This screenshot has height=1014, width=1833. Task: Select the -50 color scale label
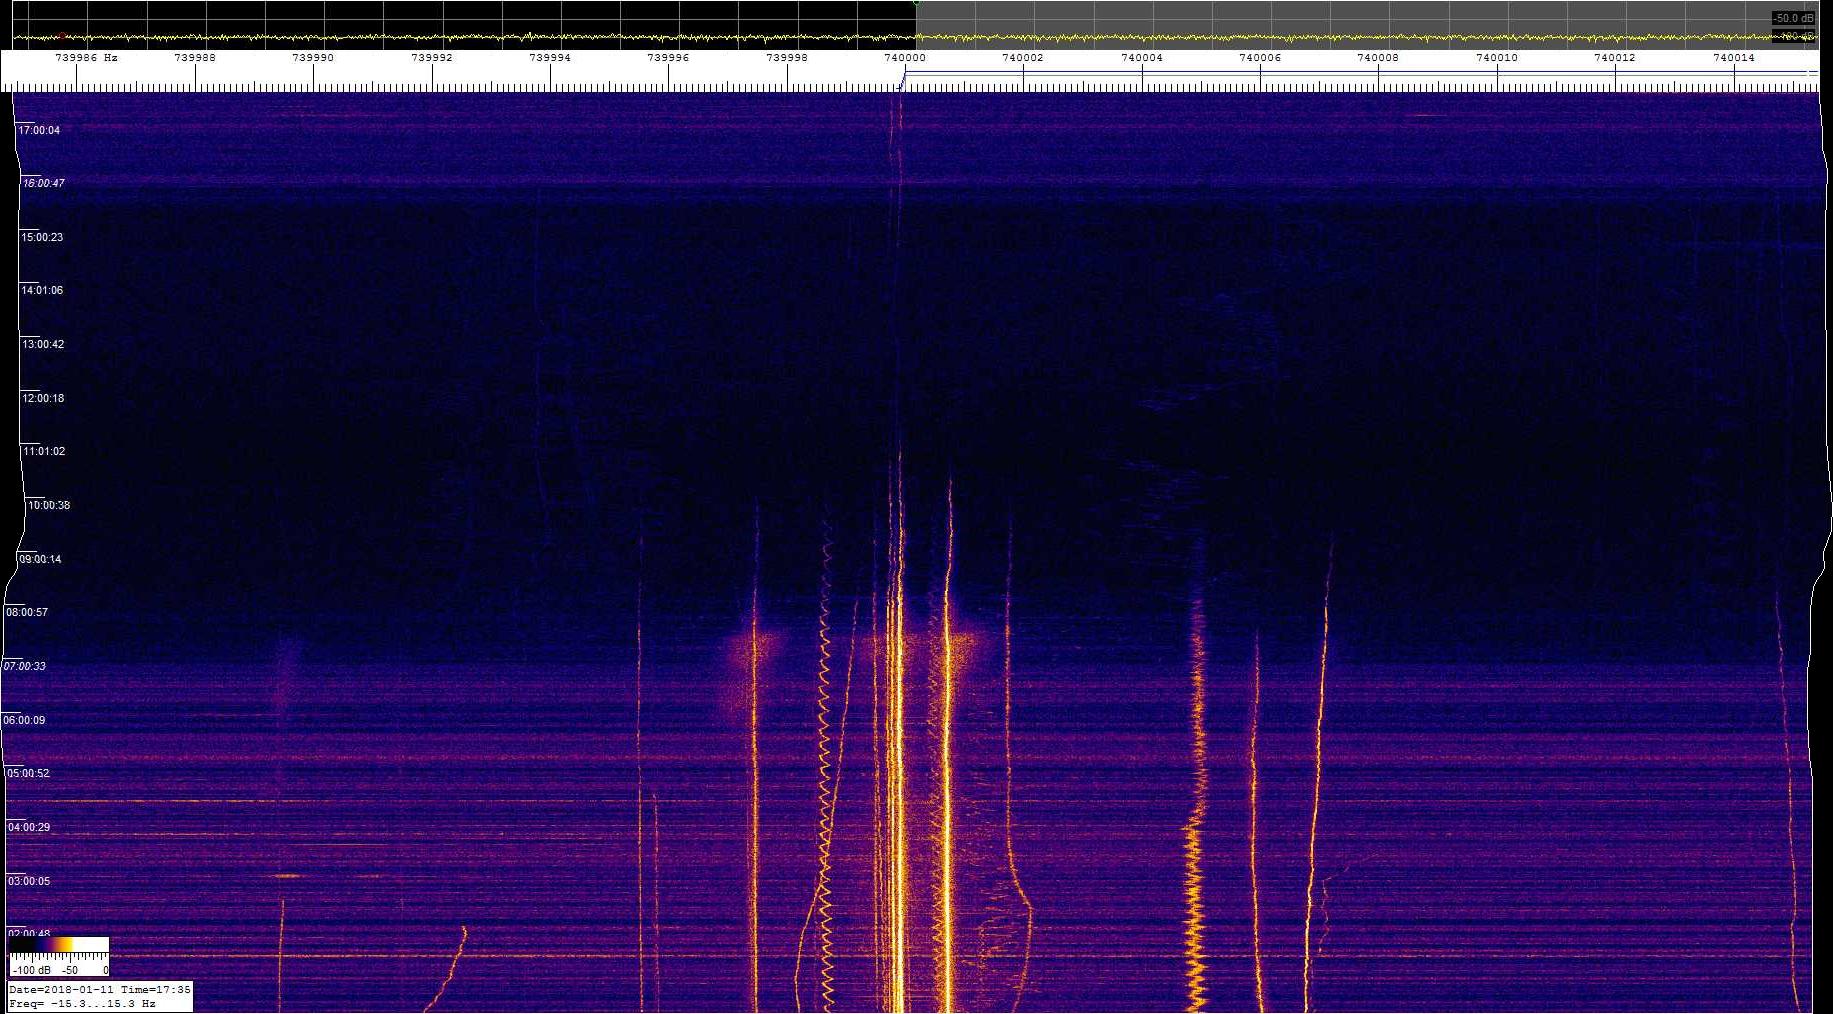pyautogui.click(x=70, y=970)
